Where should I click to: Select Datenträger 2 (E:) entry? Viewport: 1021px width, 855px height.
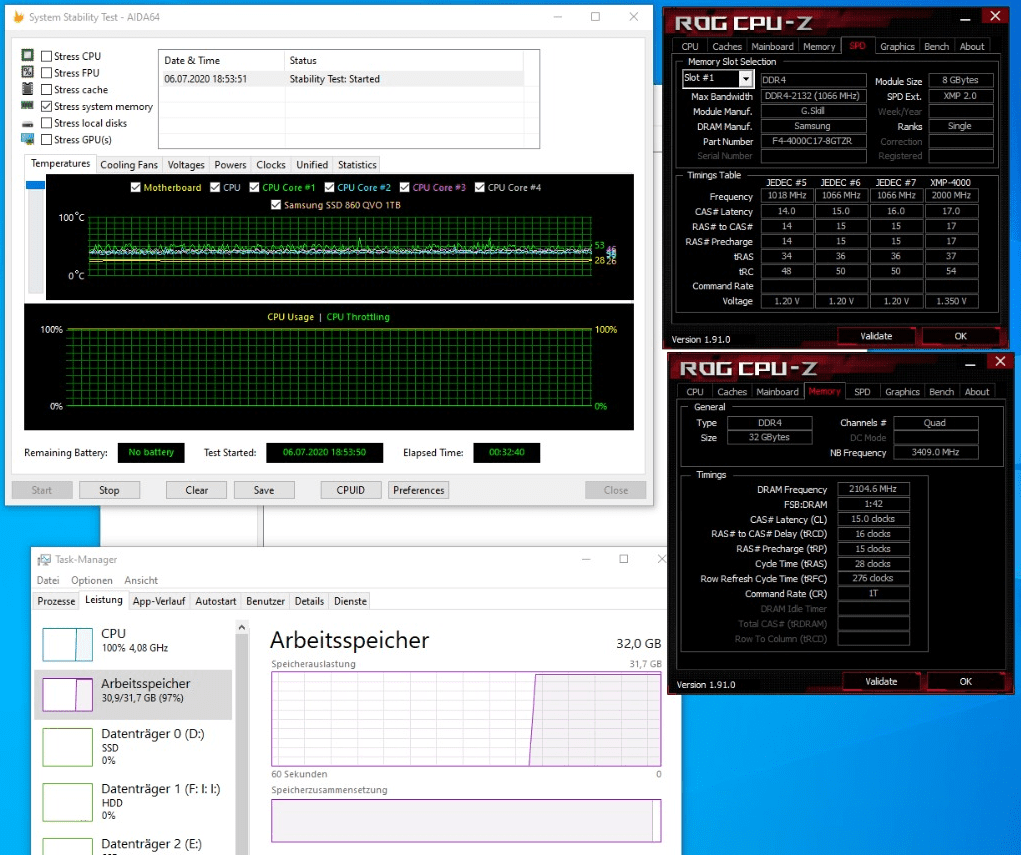pyautogui.click(x=133, y=845)
